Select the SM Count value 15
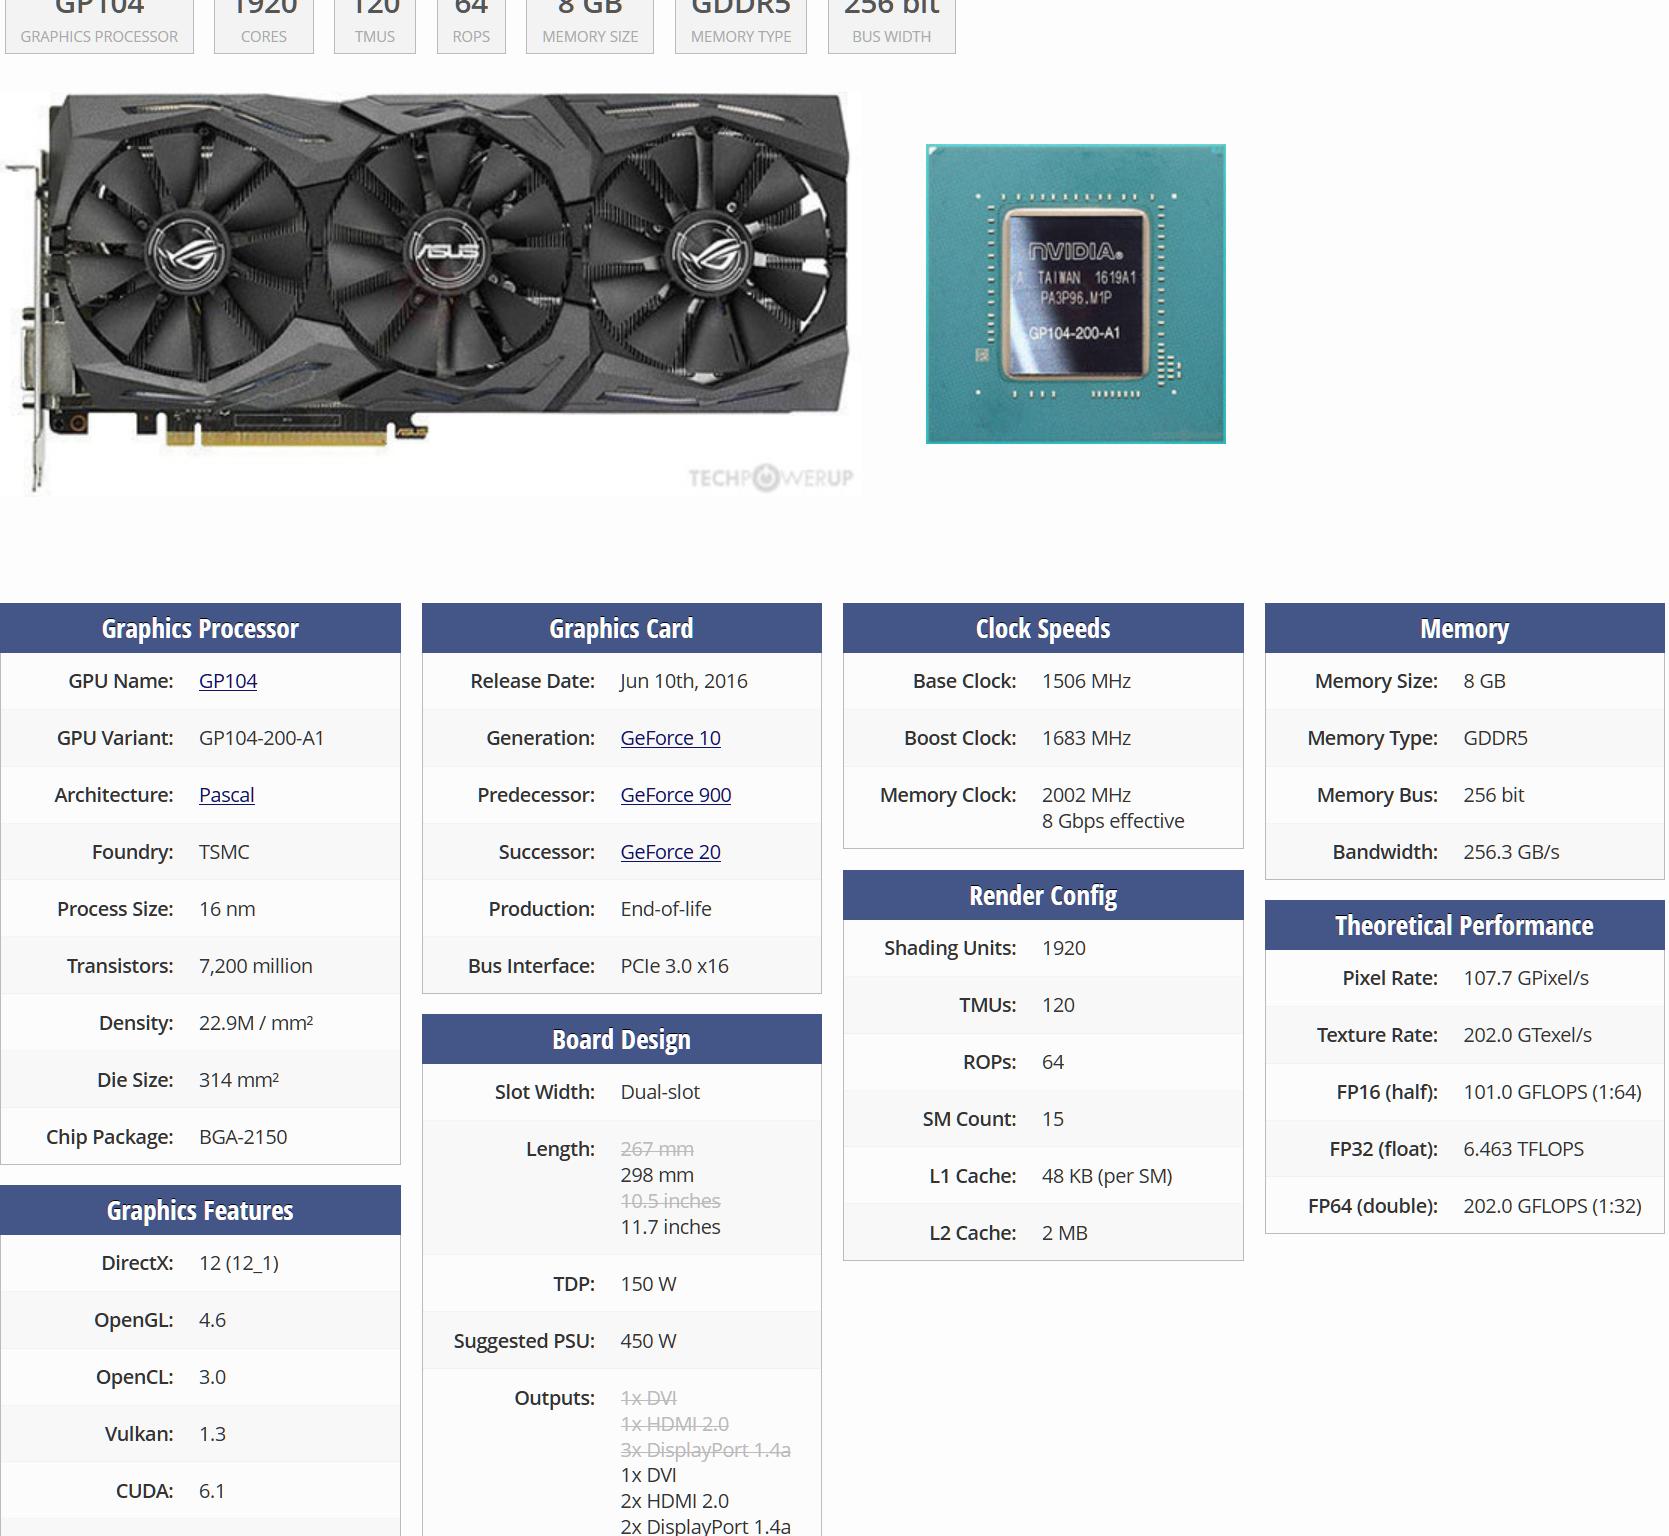Image resolution: width=1669 pixels, height=1536 pixels. (1053, 1119)
